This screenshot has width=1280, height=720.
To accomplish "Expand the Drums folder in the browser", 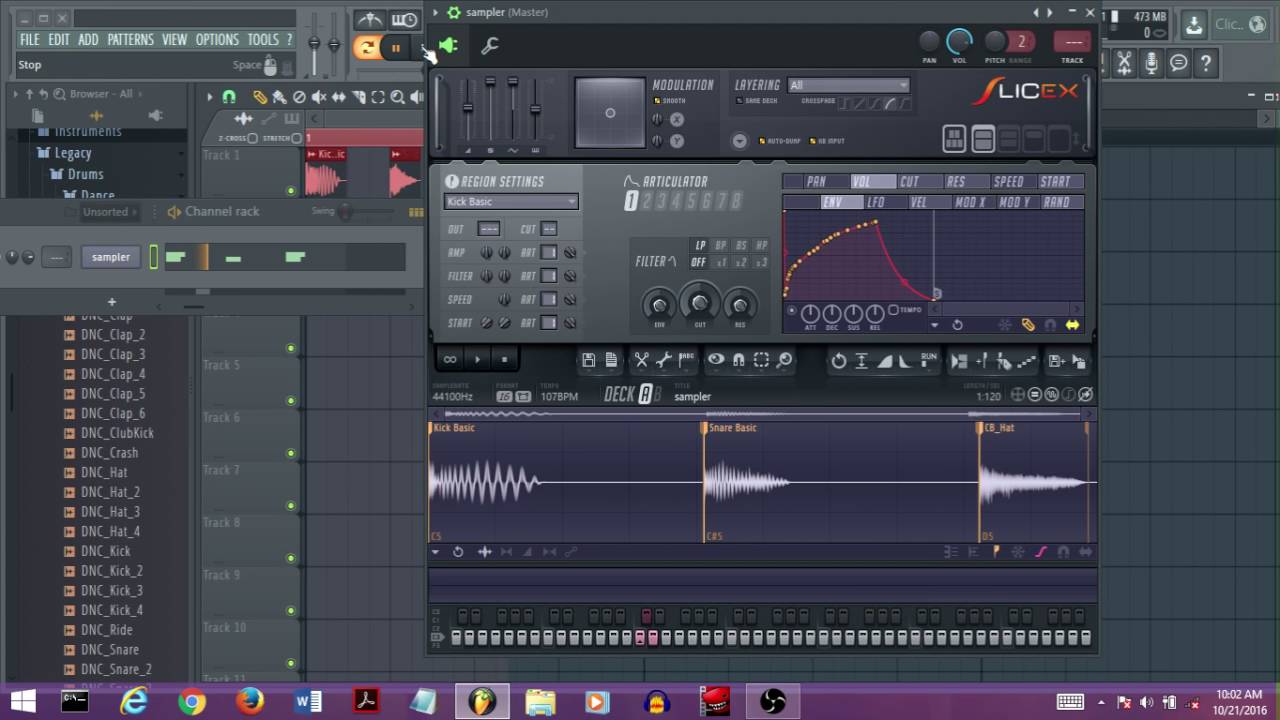I will coord(85,174).
